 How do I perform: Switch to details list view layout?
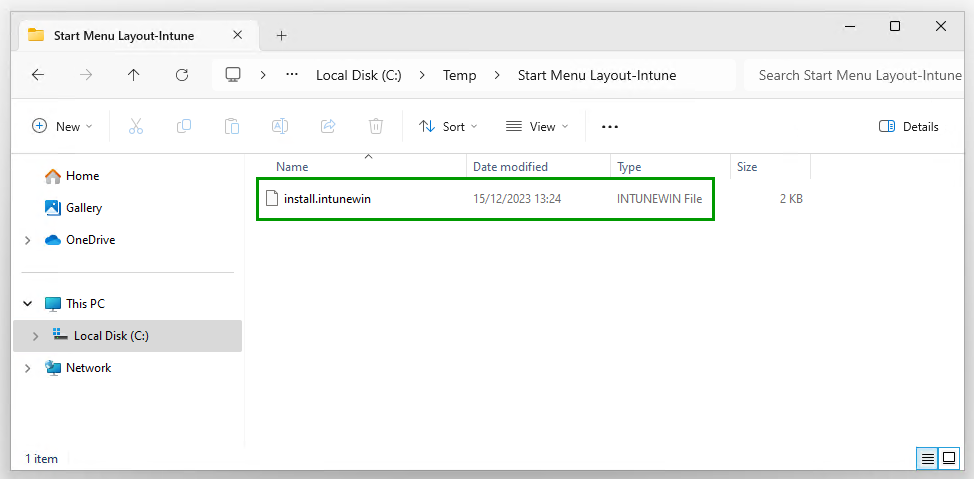tap(928, 458)
